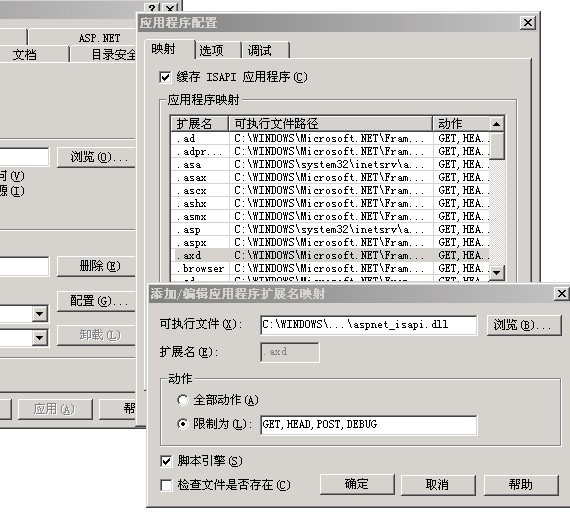Select the .aspx mapping row

click(x=330, y=243)
